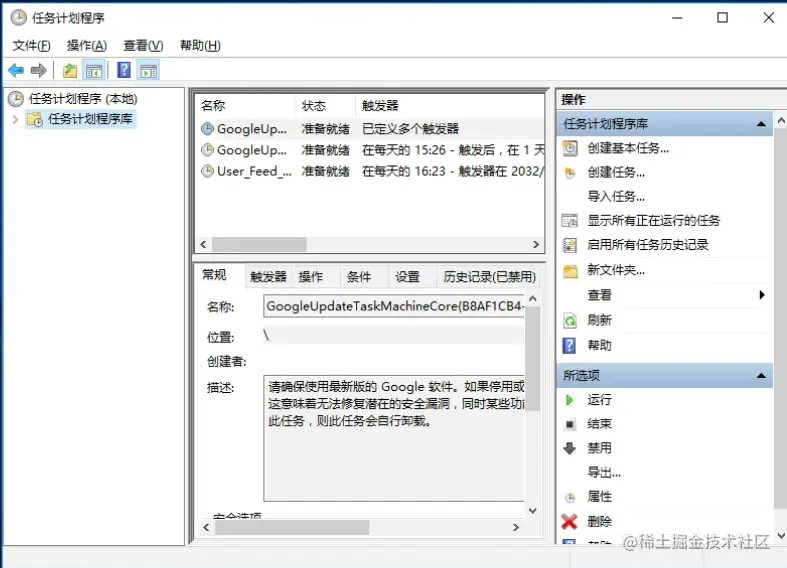
Task: Click the green 运行 play icon
Action: (569, 400)
